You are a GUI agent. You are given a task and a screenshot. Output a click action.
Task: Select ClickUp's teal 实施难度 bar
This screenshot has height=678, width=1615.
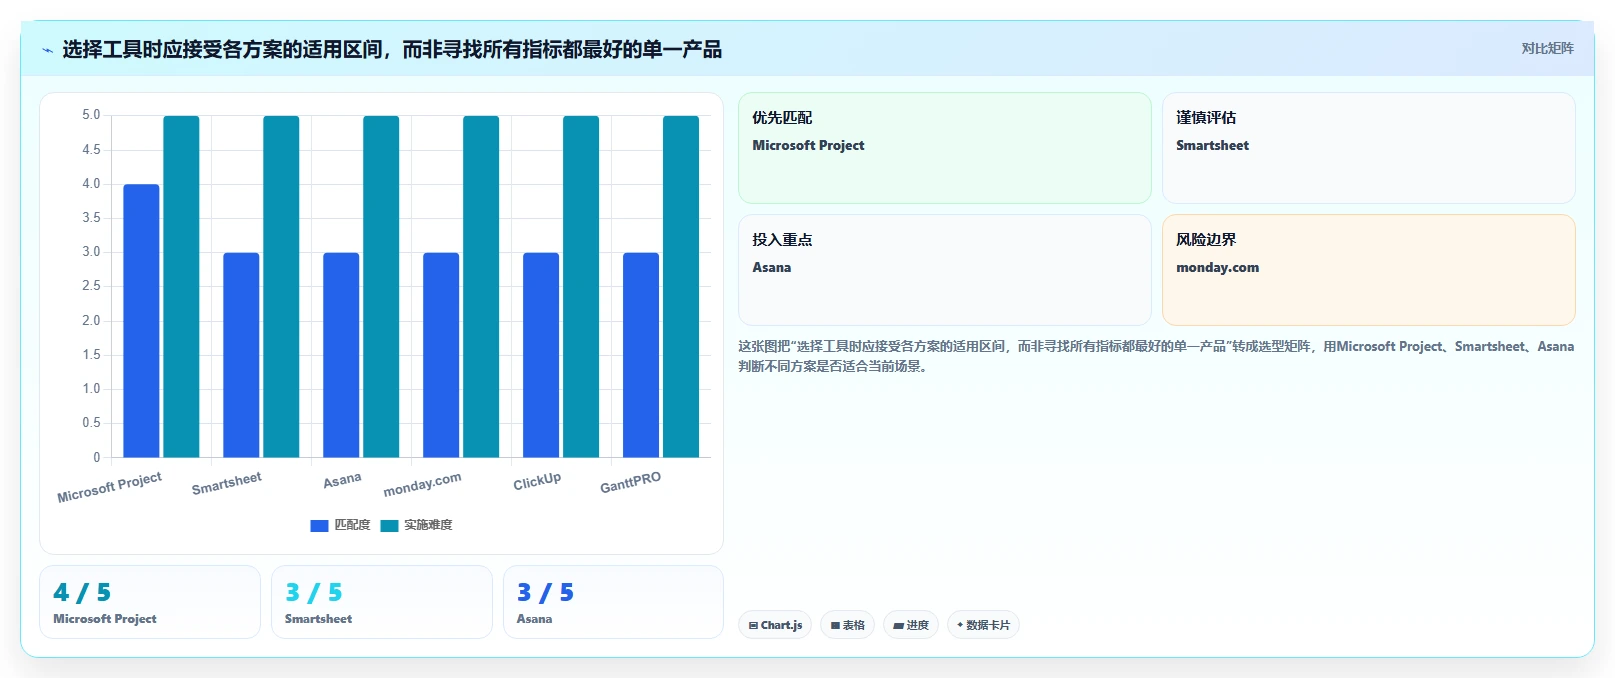[x=581, y=287]
